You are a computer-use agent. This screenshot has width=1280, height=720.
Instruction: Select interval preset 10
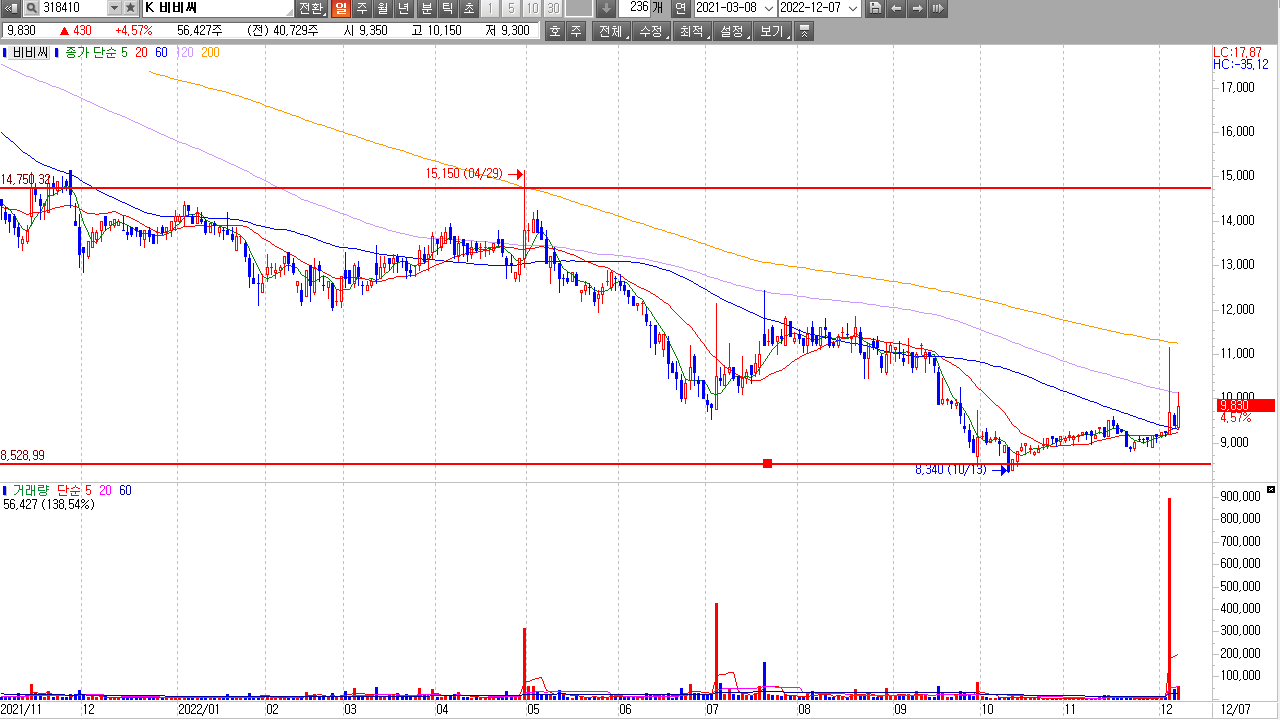tap(532, 8)
